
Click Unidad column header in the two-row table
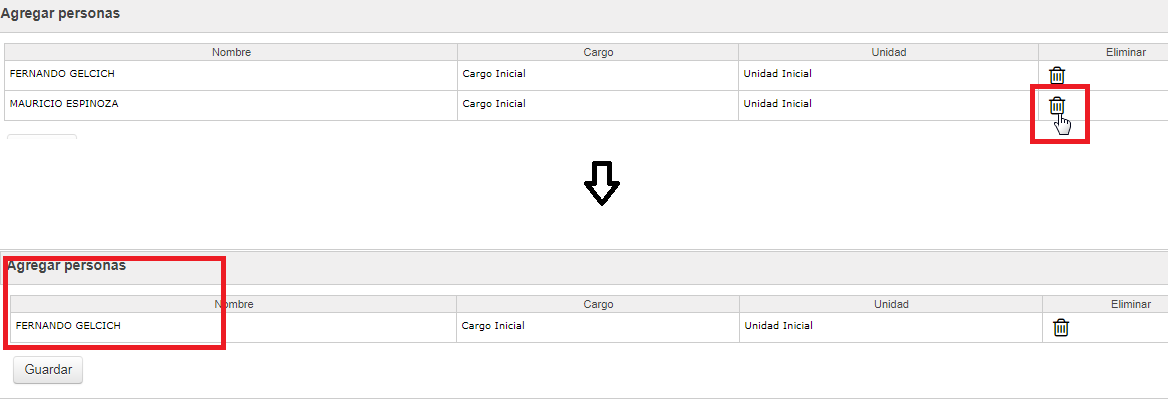[889, 52]
